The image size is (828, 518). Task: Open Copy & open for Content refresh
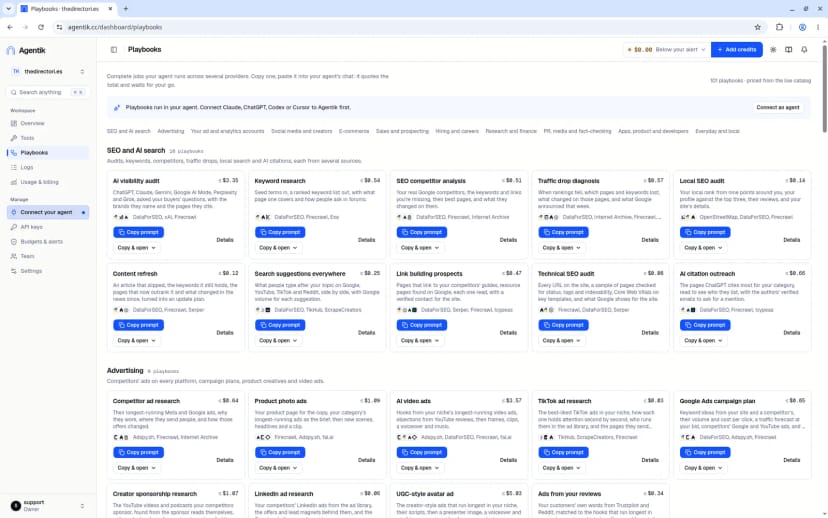(x=136, y=341)
